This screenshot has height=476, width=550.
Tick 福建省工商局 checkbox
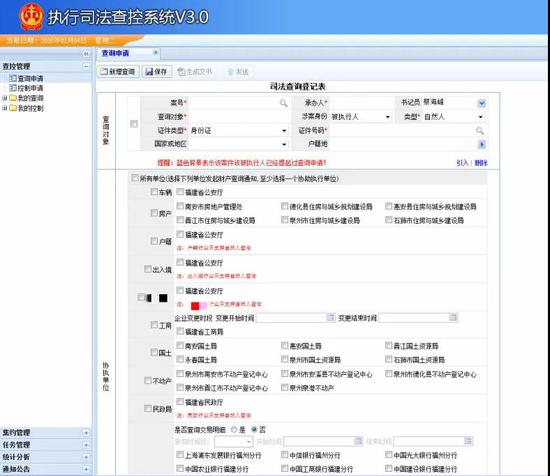click(180, 331)
